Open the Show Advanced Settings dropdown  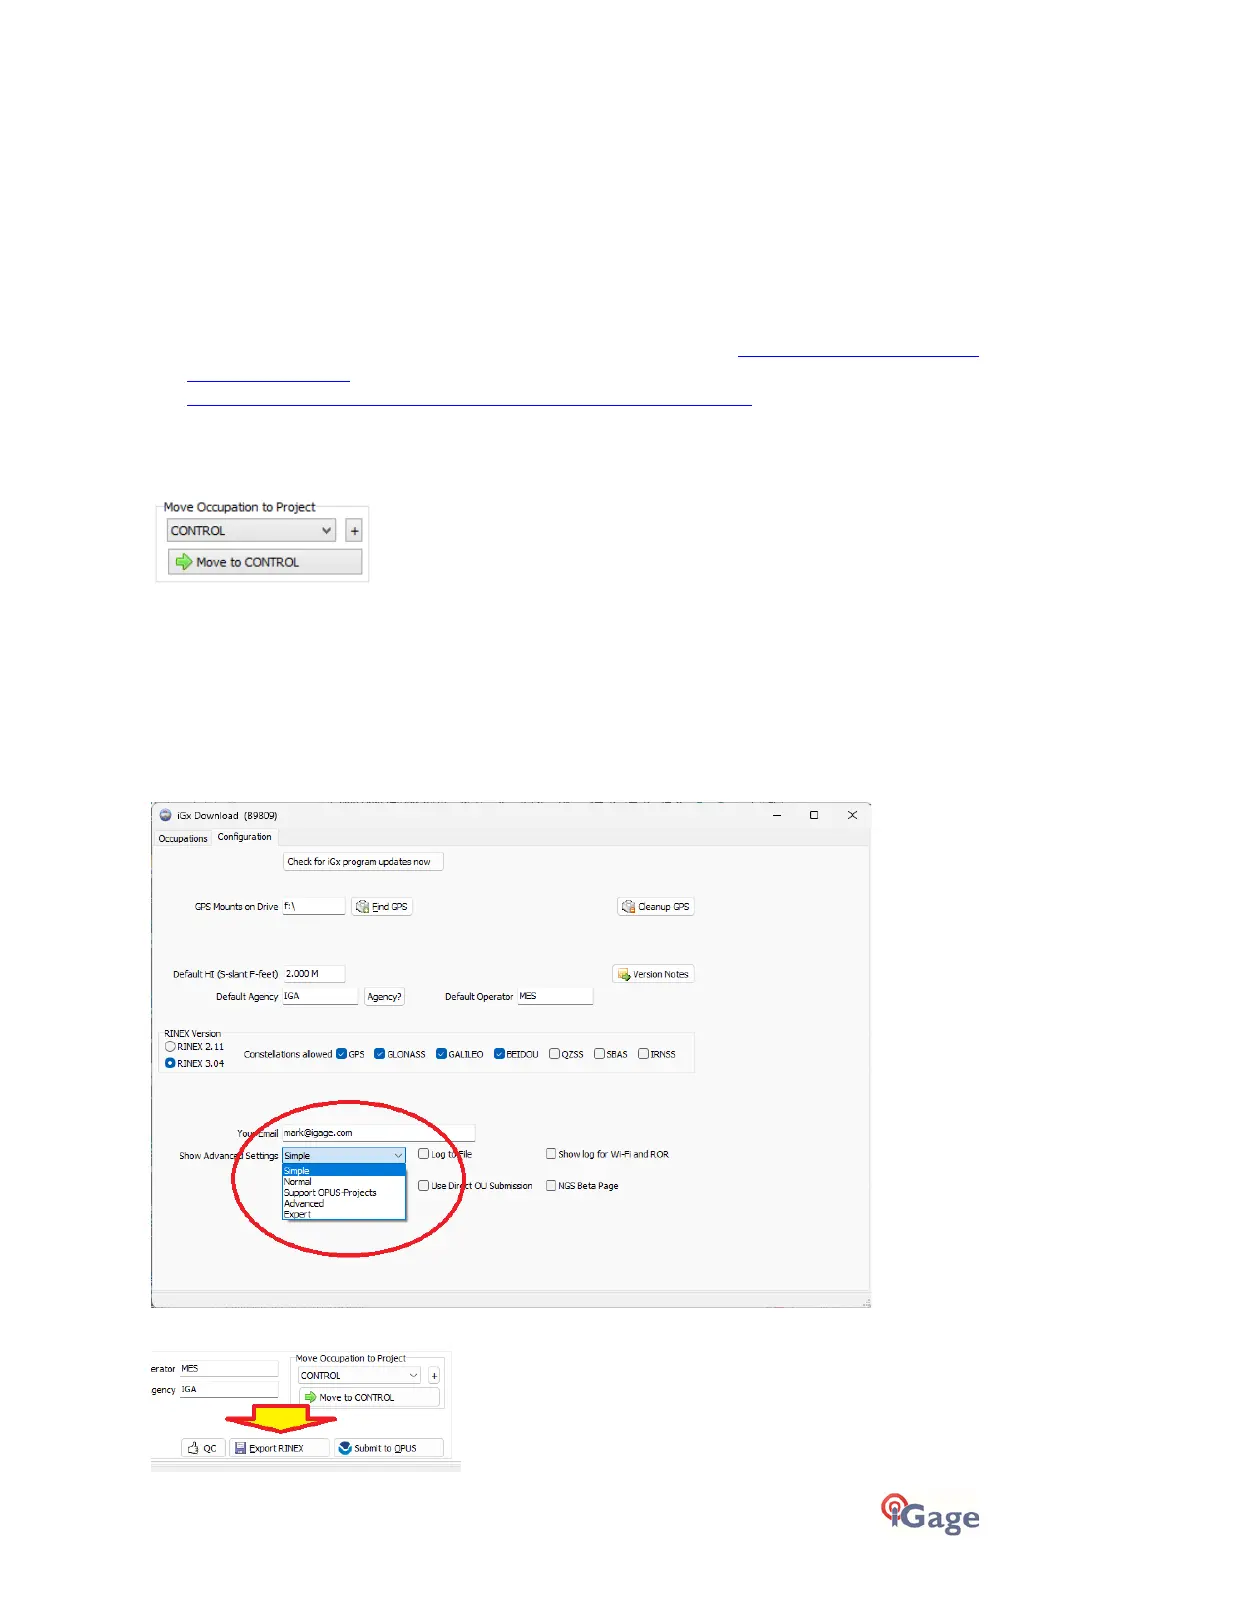coord(344,1155)
